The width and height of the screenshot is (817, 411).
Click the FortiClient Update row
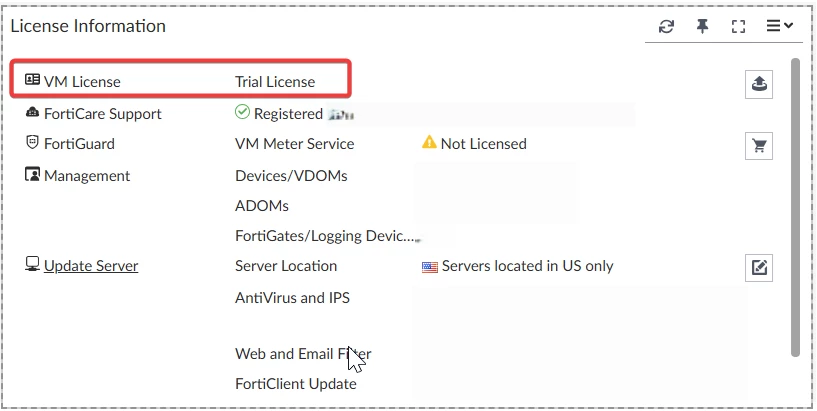296,384
